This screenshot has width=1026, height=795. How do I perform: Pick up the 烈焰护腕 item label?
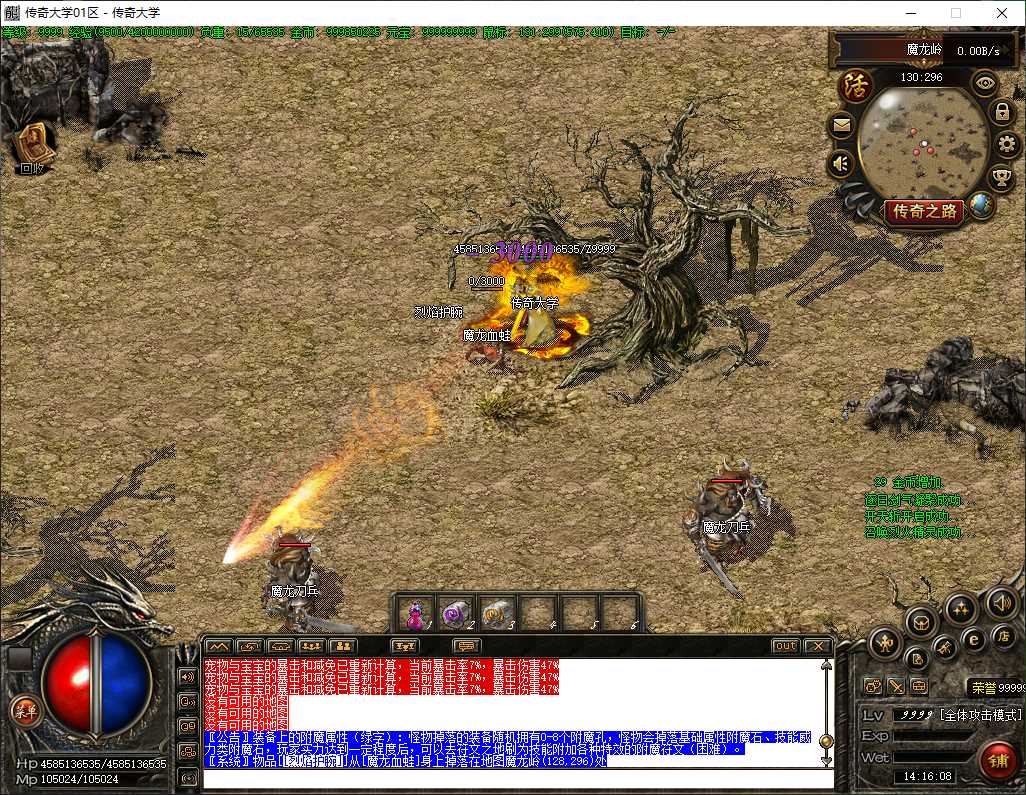[439, 312]
